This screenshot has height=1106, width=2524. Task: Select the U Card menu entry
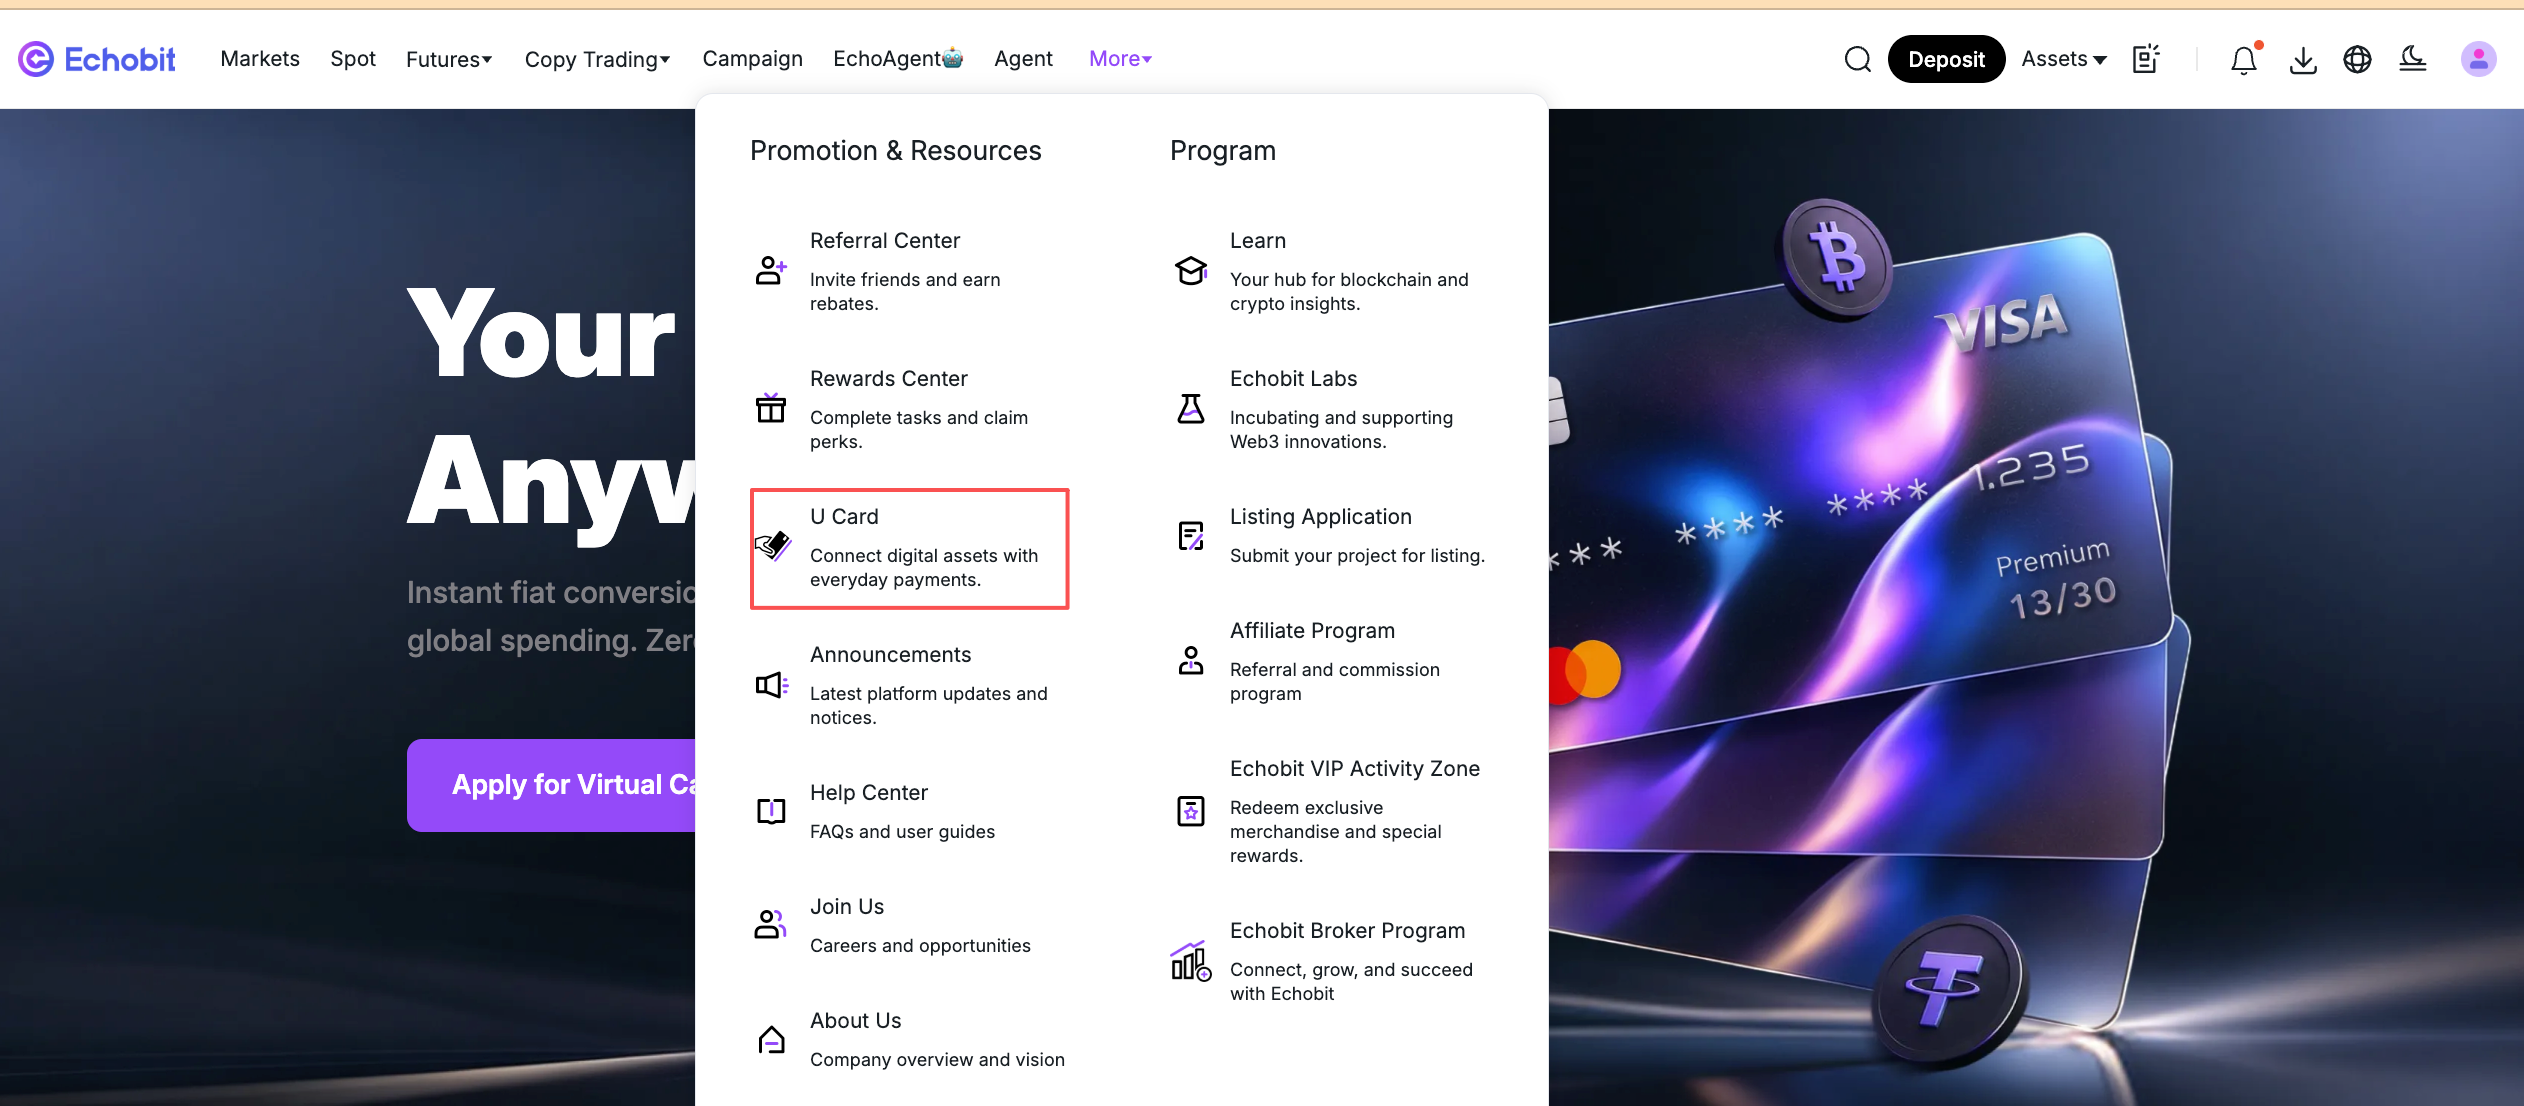coord(910,547)
